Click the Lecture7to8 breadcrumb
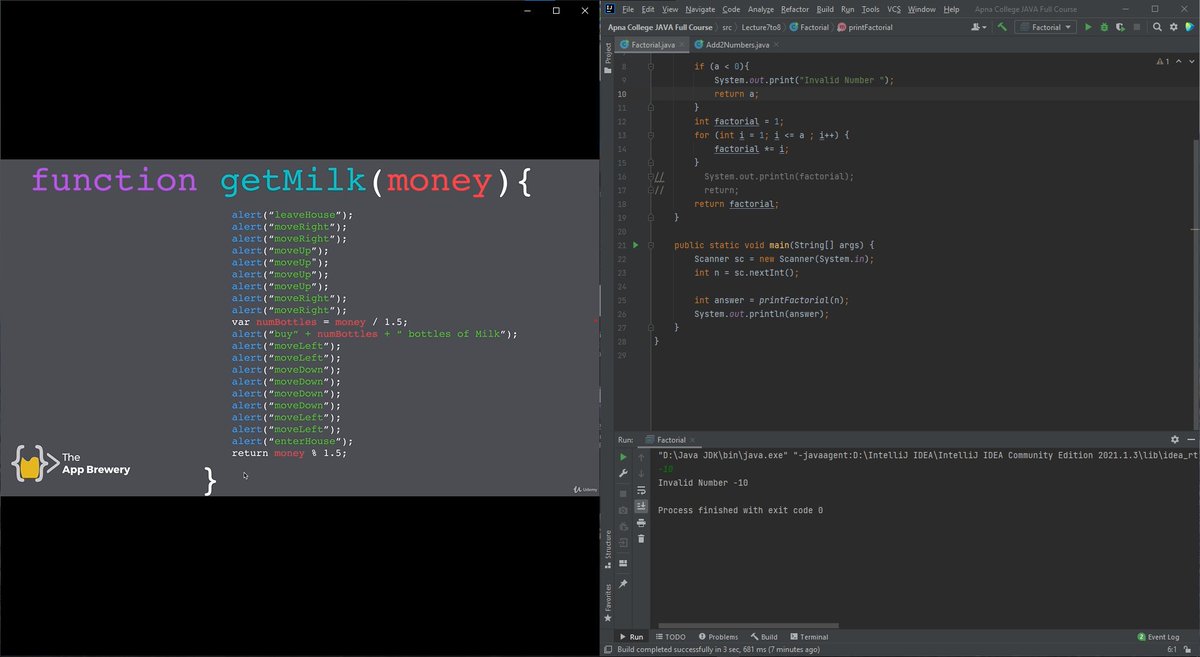 [x=761, y=27]
